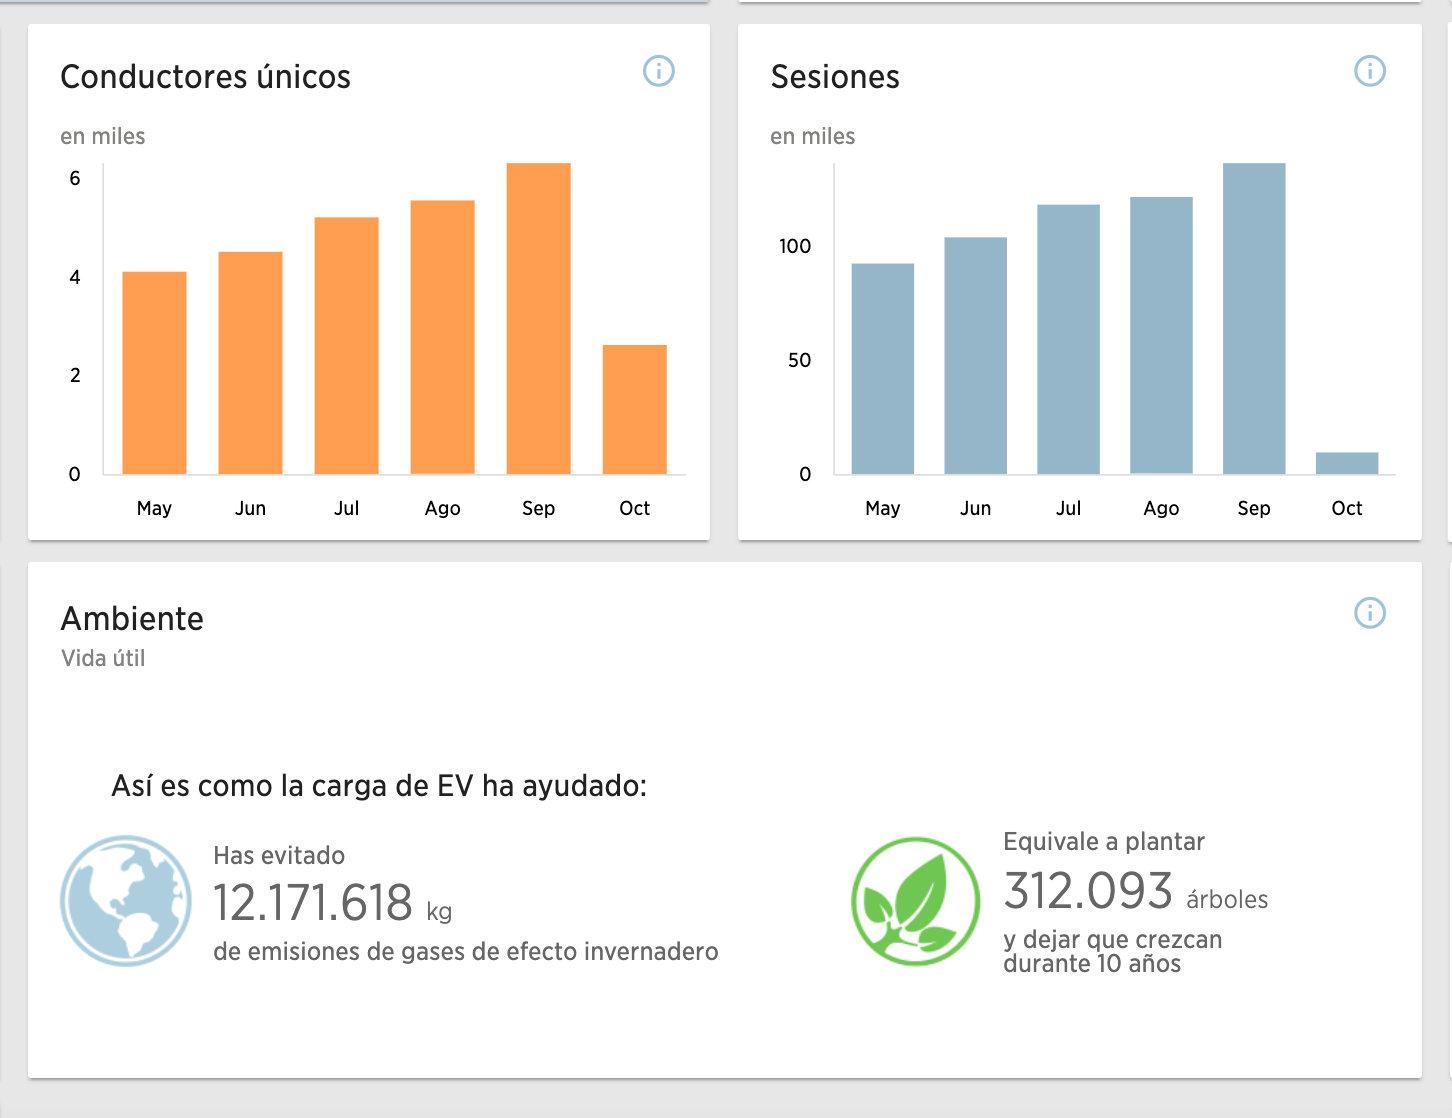Screen dimensions: 1452x1118
Task: Click the green leaf trees icon
Action: [x=915, y=901]
